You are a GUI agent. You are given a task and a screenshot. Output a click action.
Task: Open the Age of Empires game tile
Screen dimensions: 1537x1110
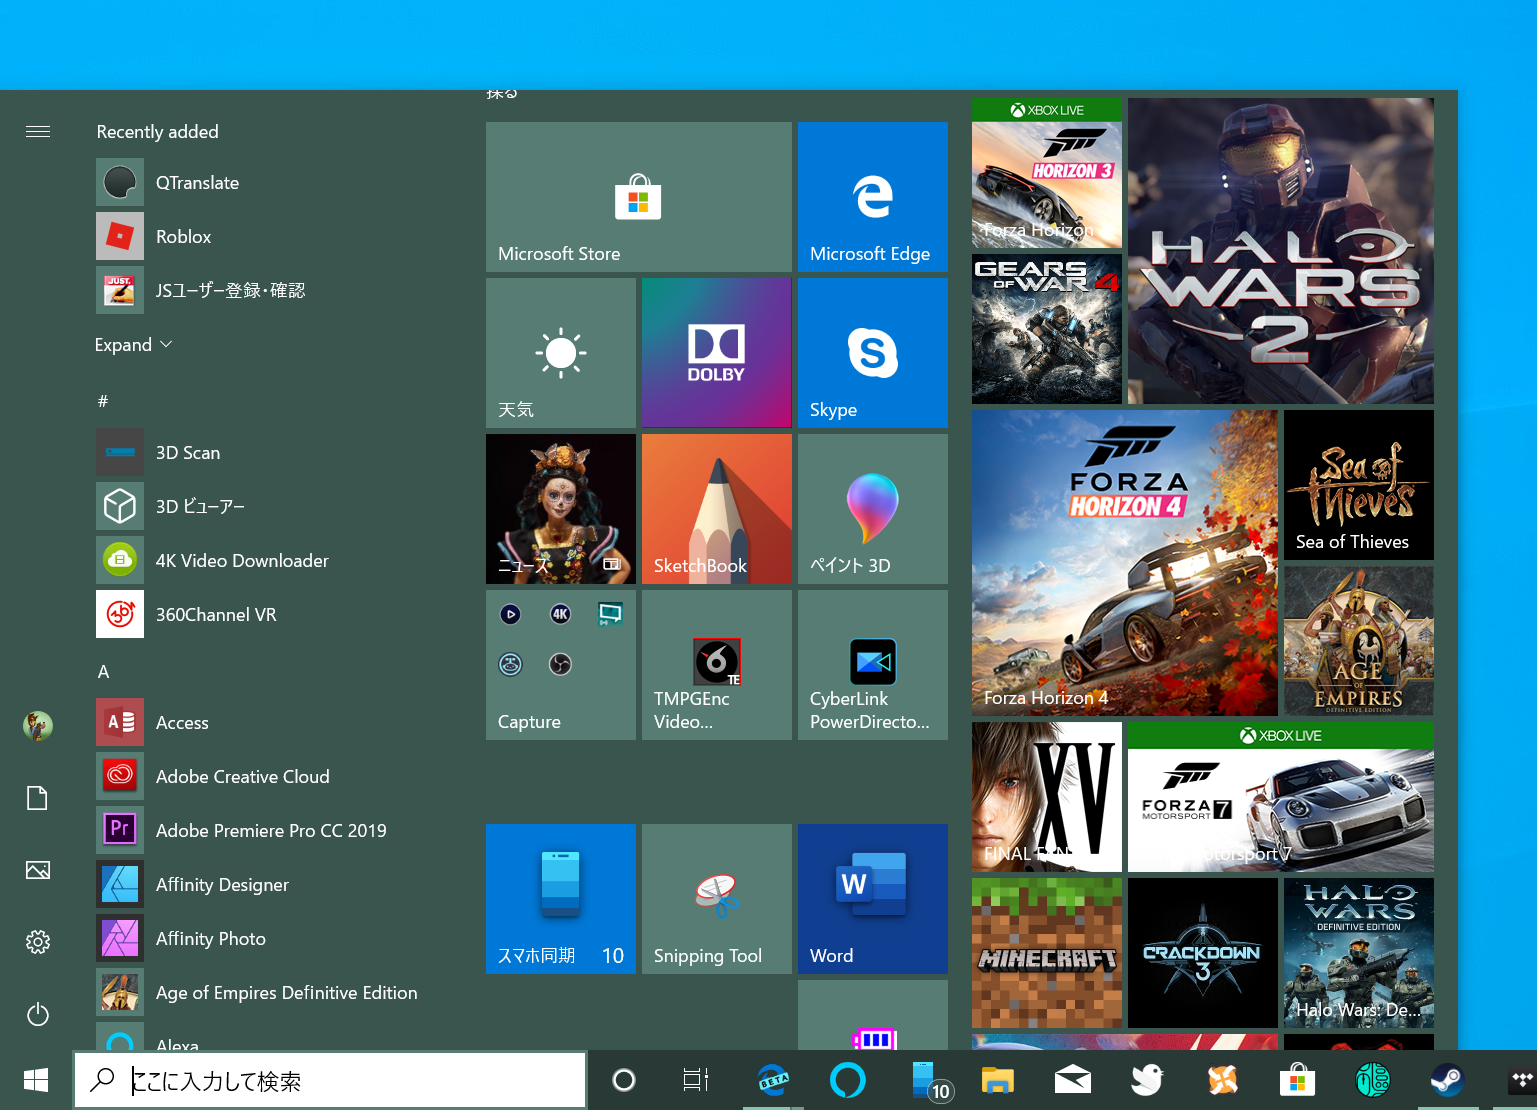[x=1359, y=641]
